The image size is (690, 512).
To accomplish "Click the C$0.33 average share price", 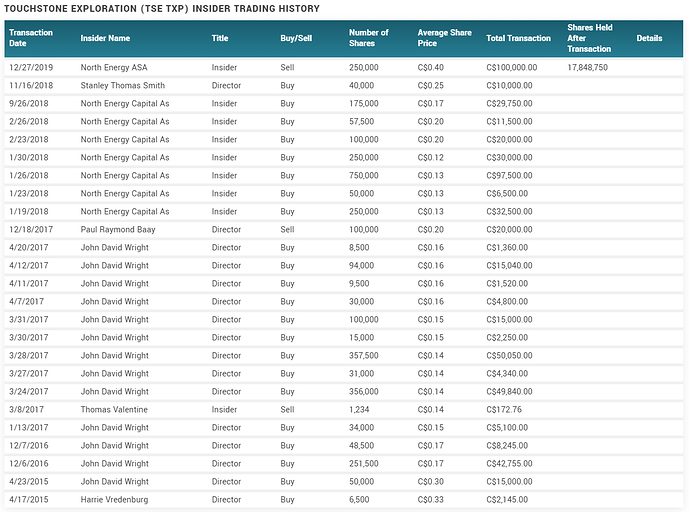I will point(430,500).
